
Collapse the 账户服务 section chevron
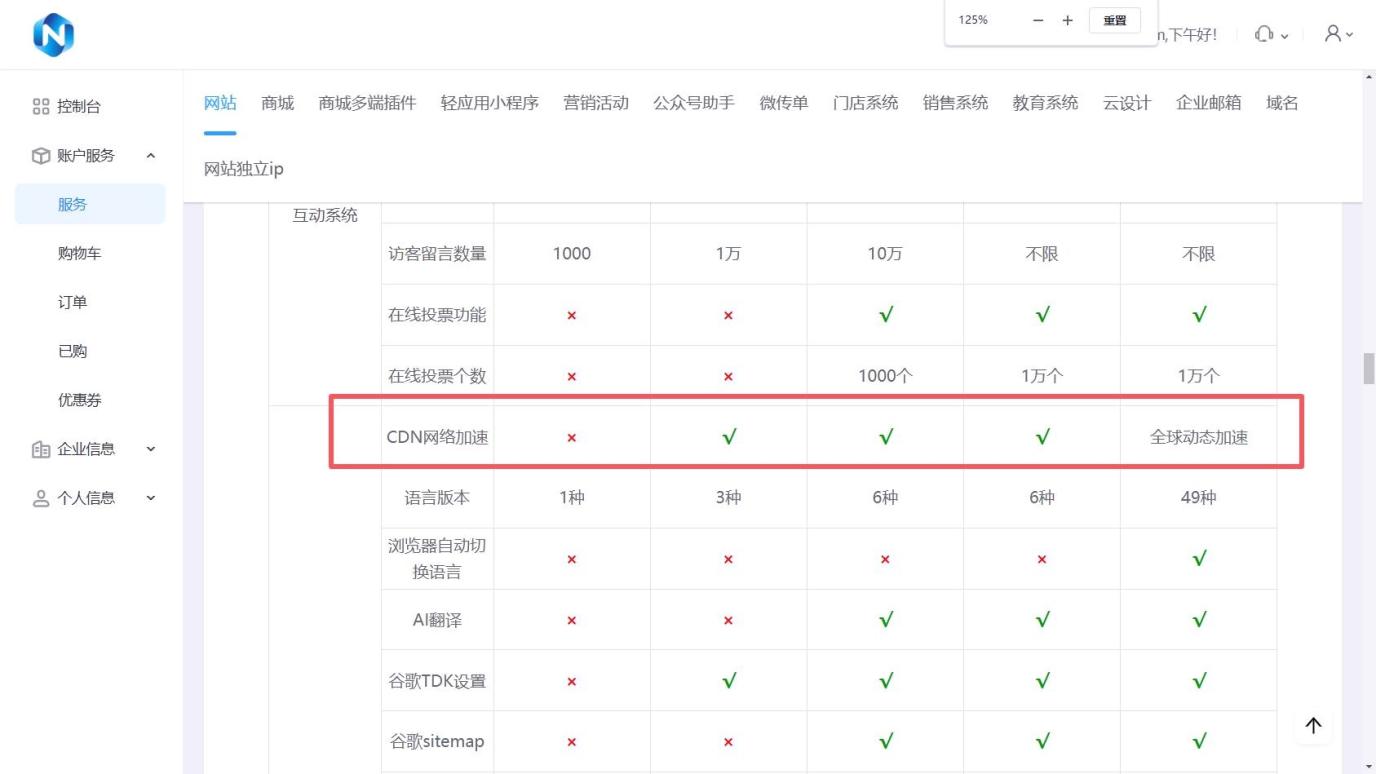[151, 156]
